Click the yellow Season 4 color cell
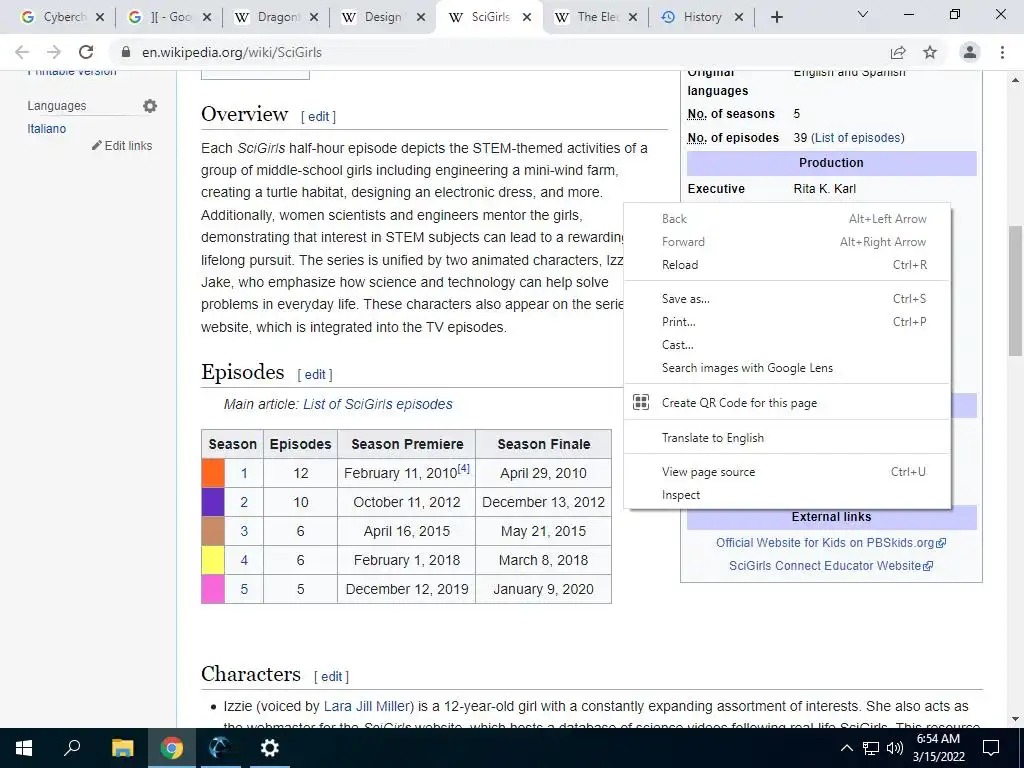This screenshot has height=768, width=1024. coord(213,560)
